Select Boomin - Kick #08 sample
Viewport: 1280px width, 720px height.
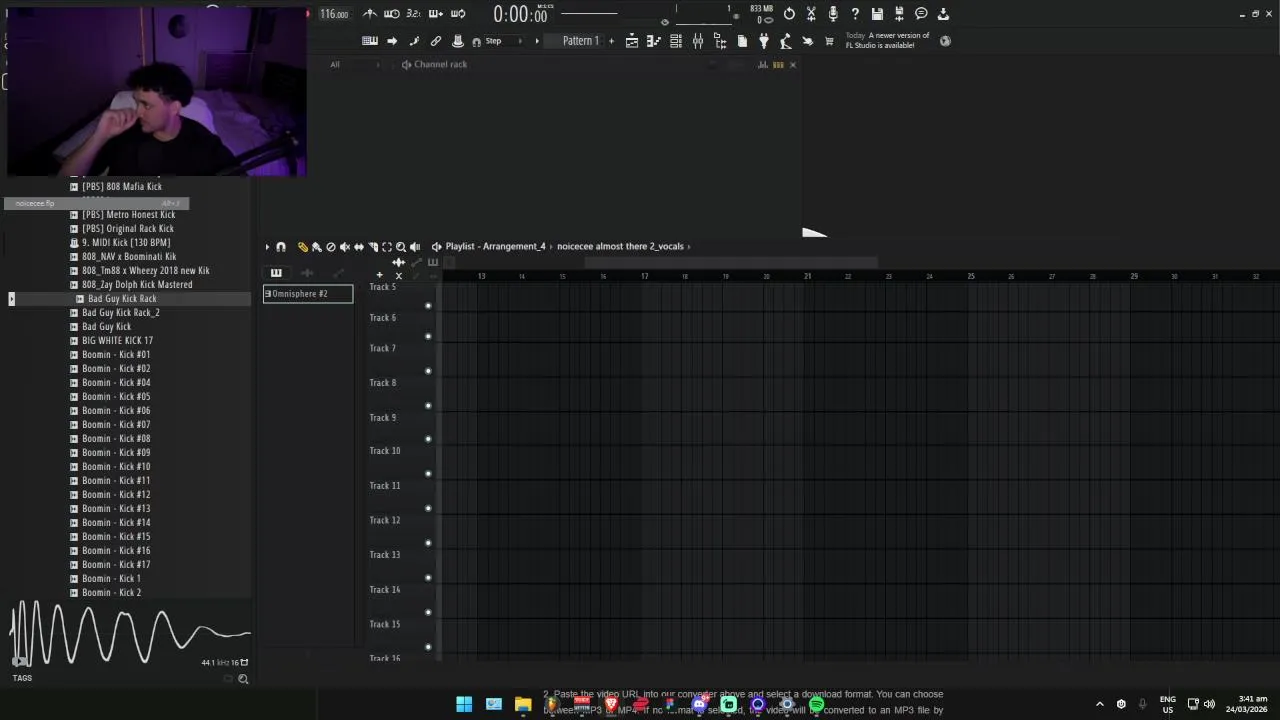coord(116,439)
